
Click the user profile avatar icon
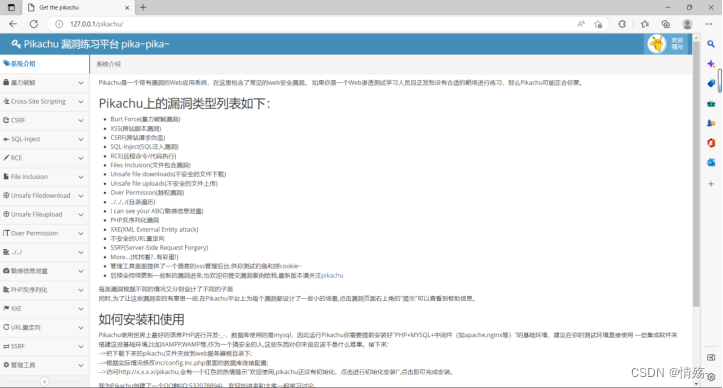click(x=687, y=24)
